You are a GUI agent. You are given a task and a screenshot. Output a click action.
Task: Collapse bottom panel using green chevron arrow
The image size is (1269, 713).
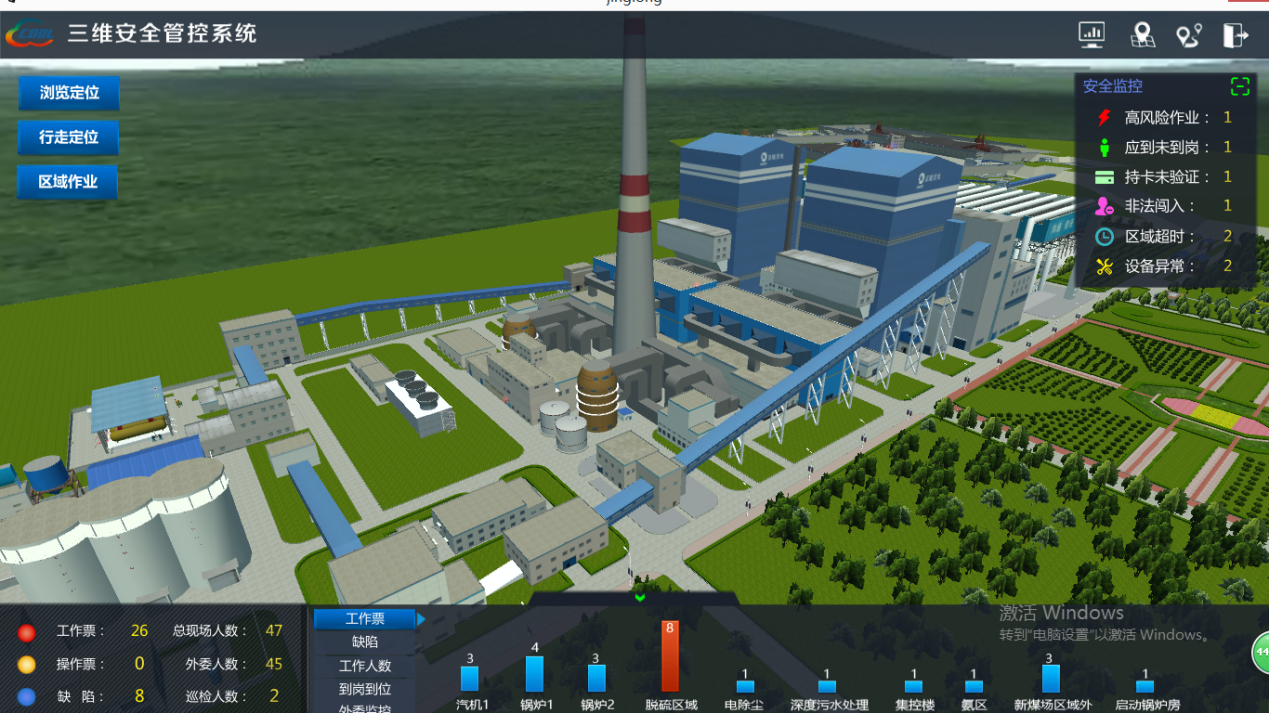pos(640,598)
